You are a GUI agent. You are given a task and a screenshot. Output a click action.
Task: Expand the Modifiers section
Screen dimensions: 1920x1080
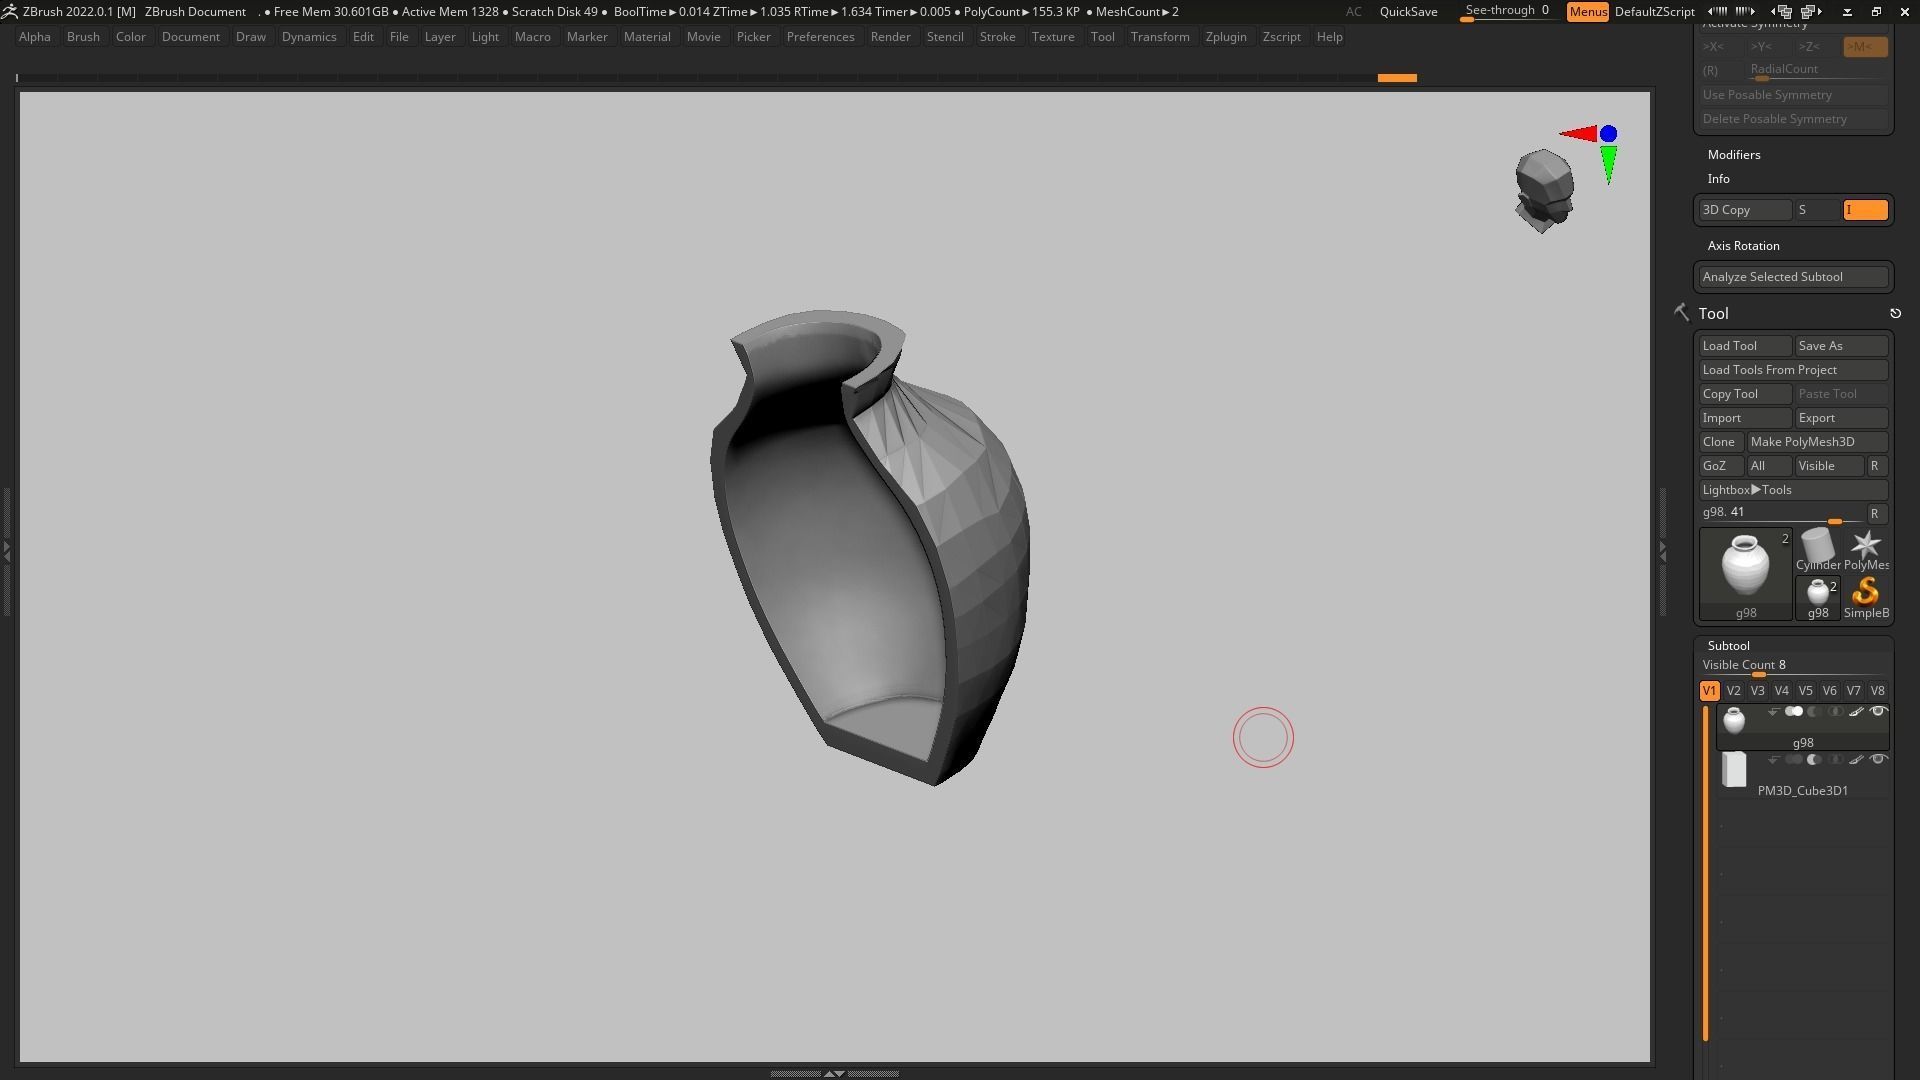tap(1734, 155)
